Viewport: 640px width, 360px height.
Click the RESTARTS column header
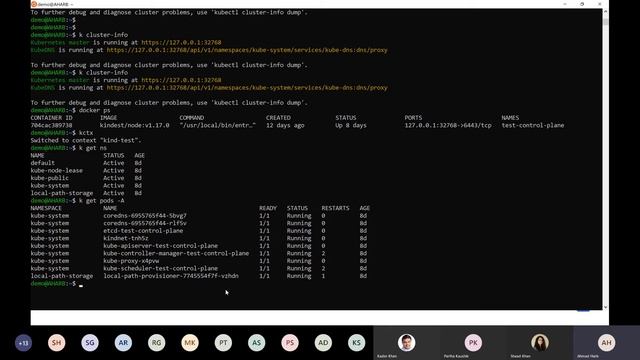coord(335,208)
